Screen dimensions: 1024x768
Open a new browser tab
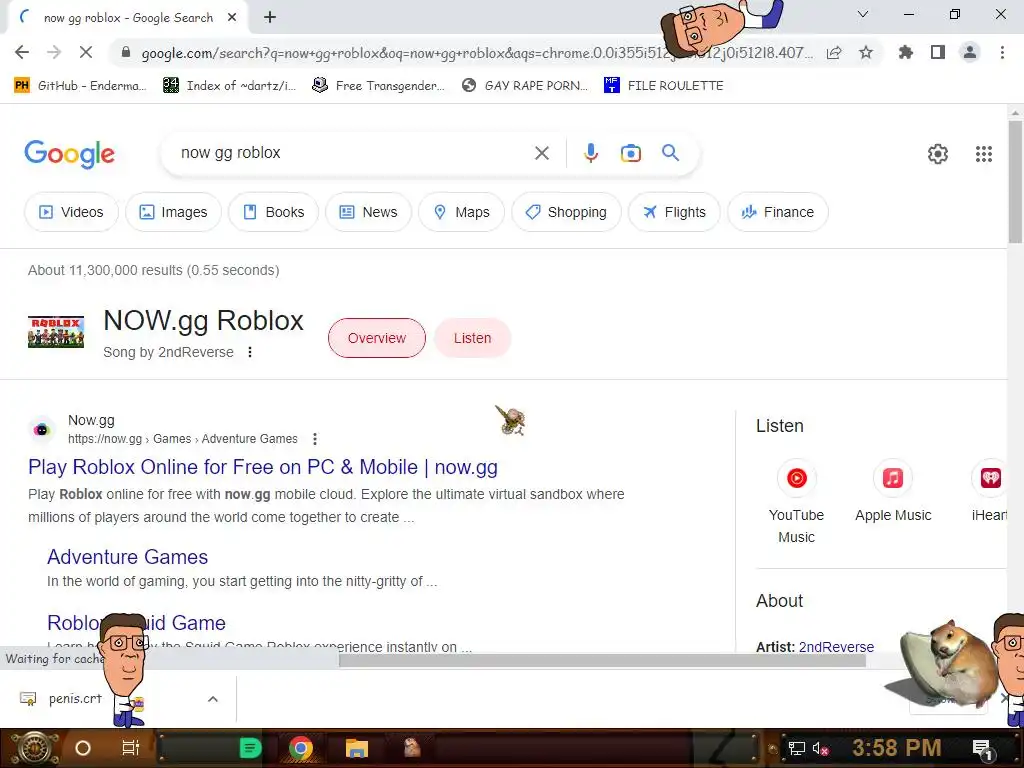[x=270, y=18]
